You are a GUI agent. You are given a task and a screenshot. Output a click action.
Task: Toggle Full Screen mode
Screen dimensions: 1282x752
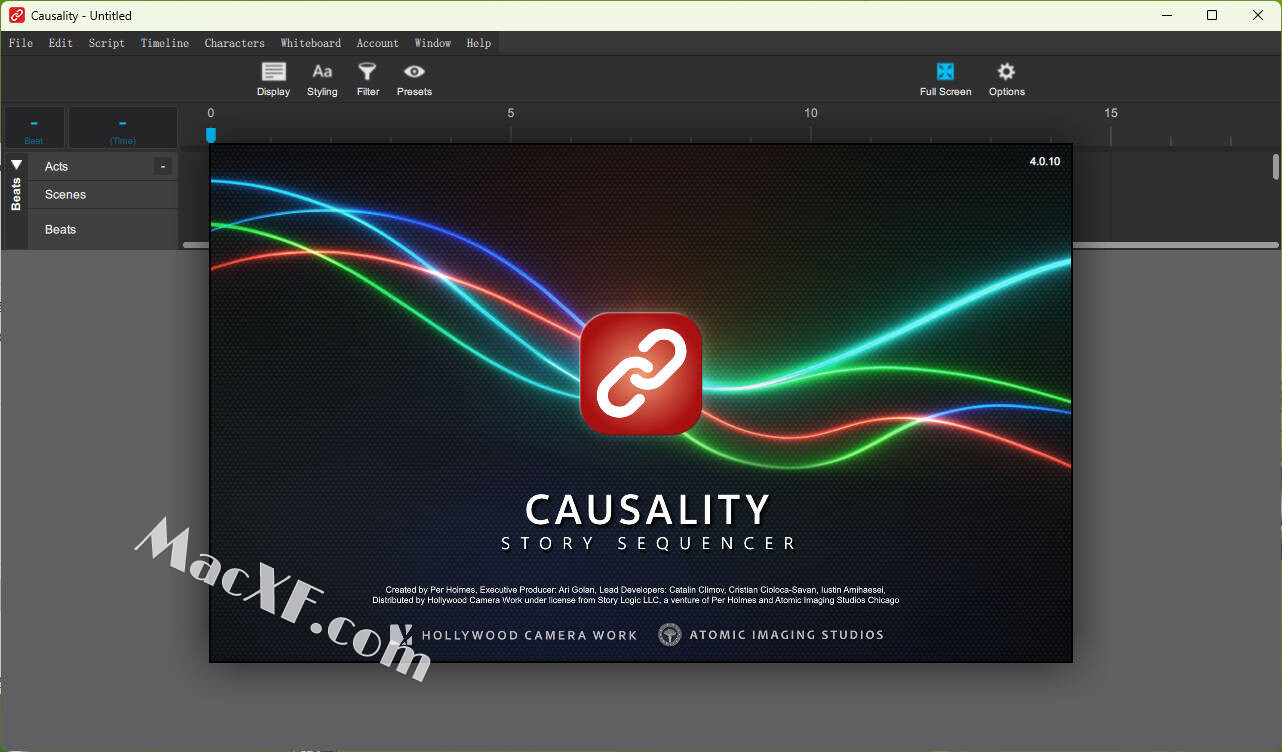click(945, 79)
